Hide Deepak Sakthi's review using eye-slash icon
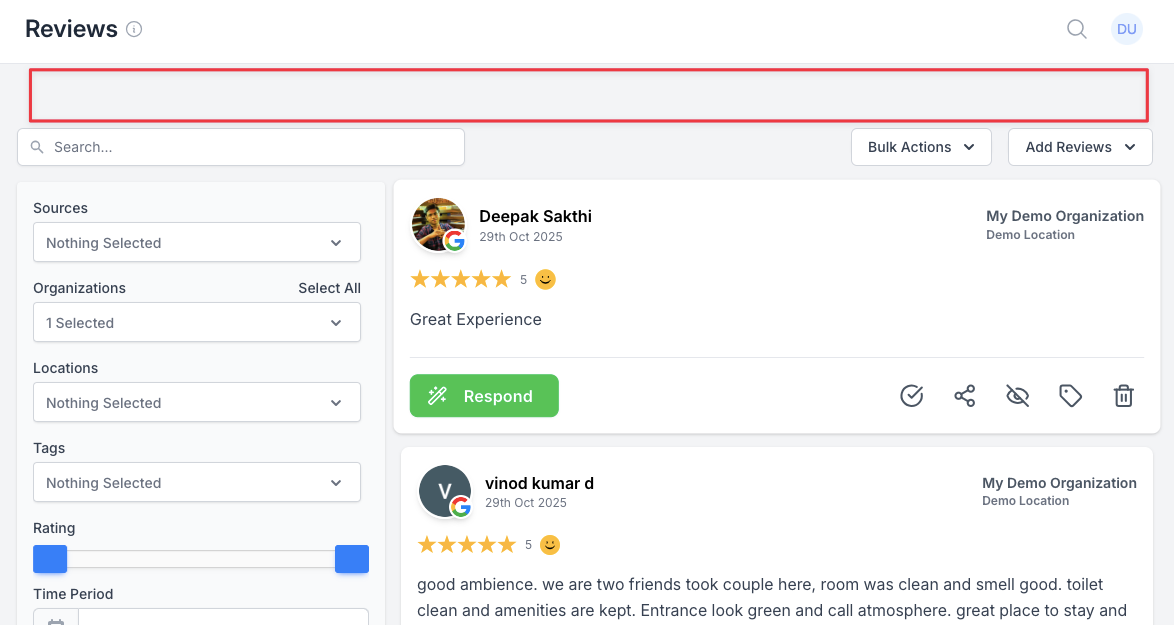 1018,395
